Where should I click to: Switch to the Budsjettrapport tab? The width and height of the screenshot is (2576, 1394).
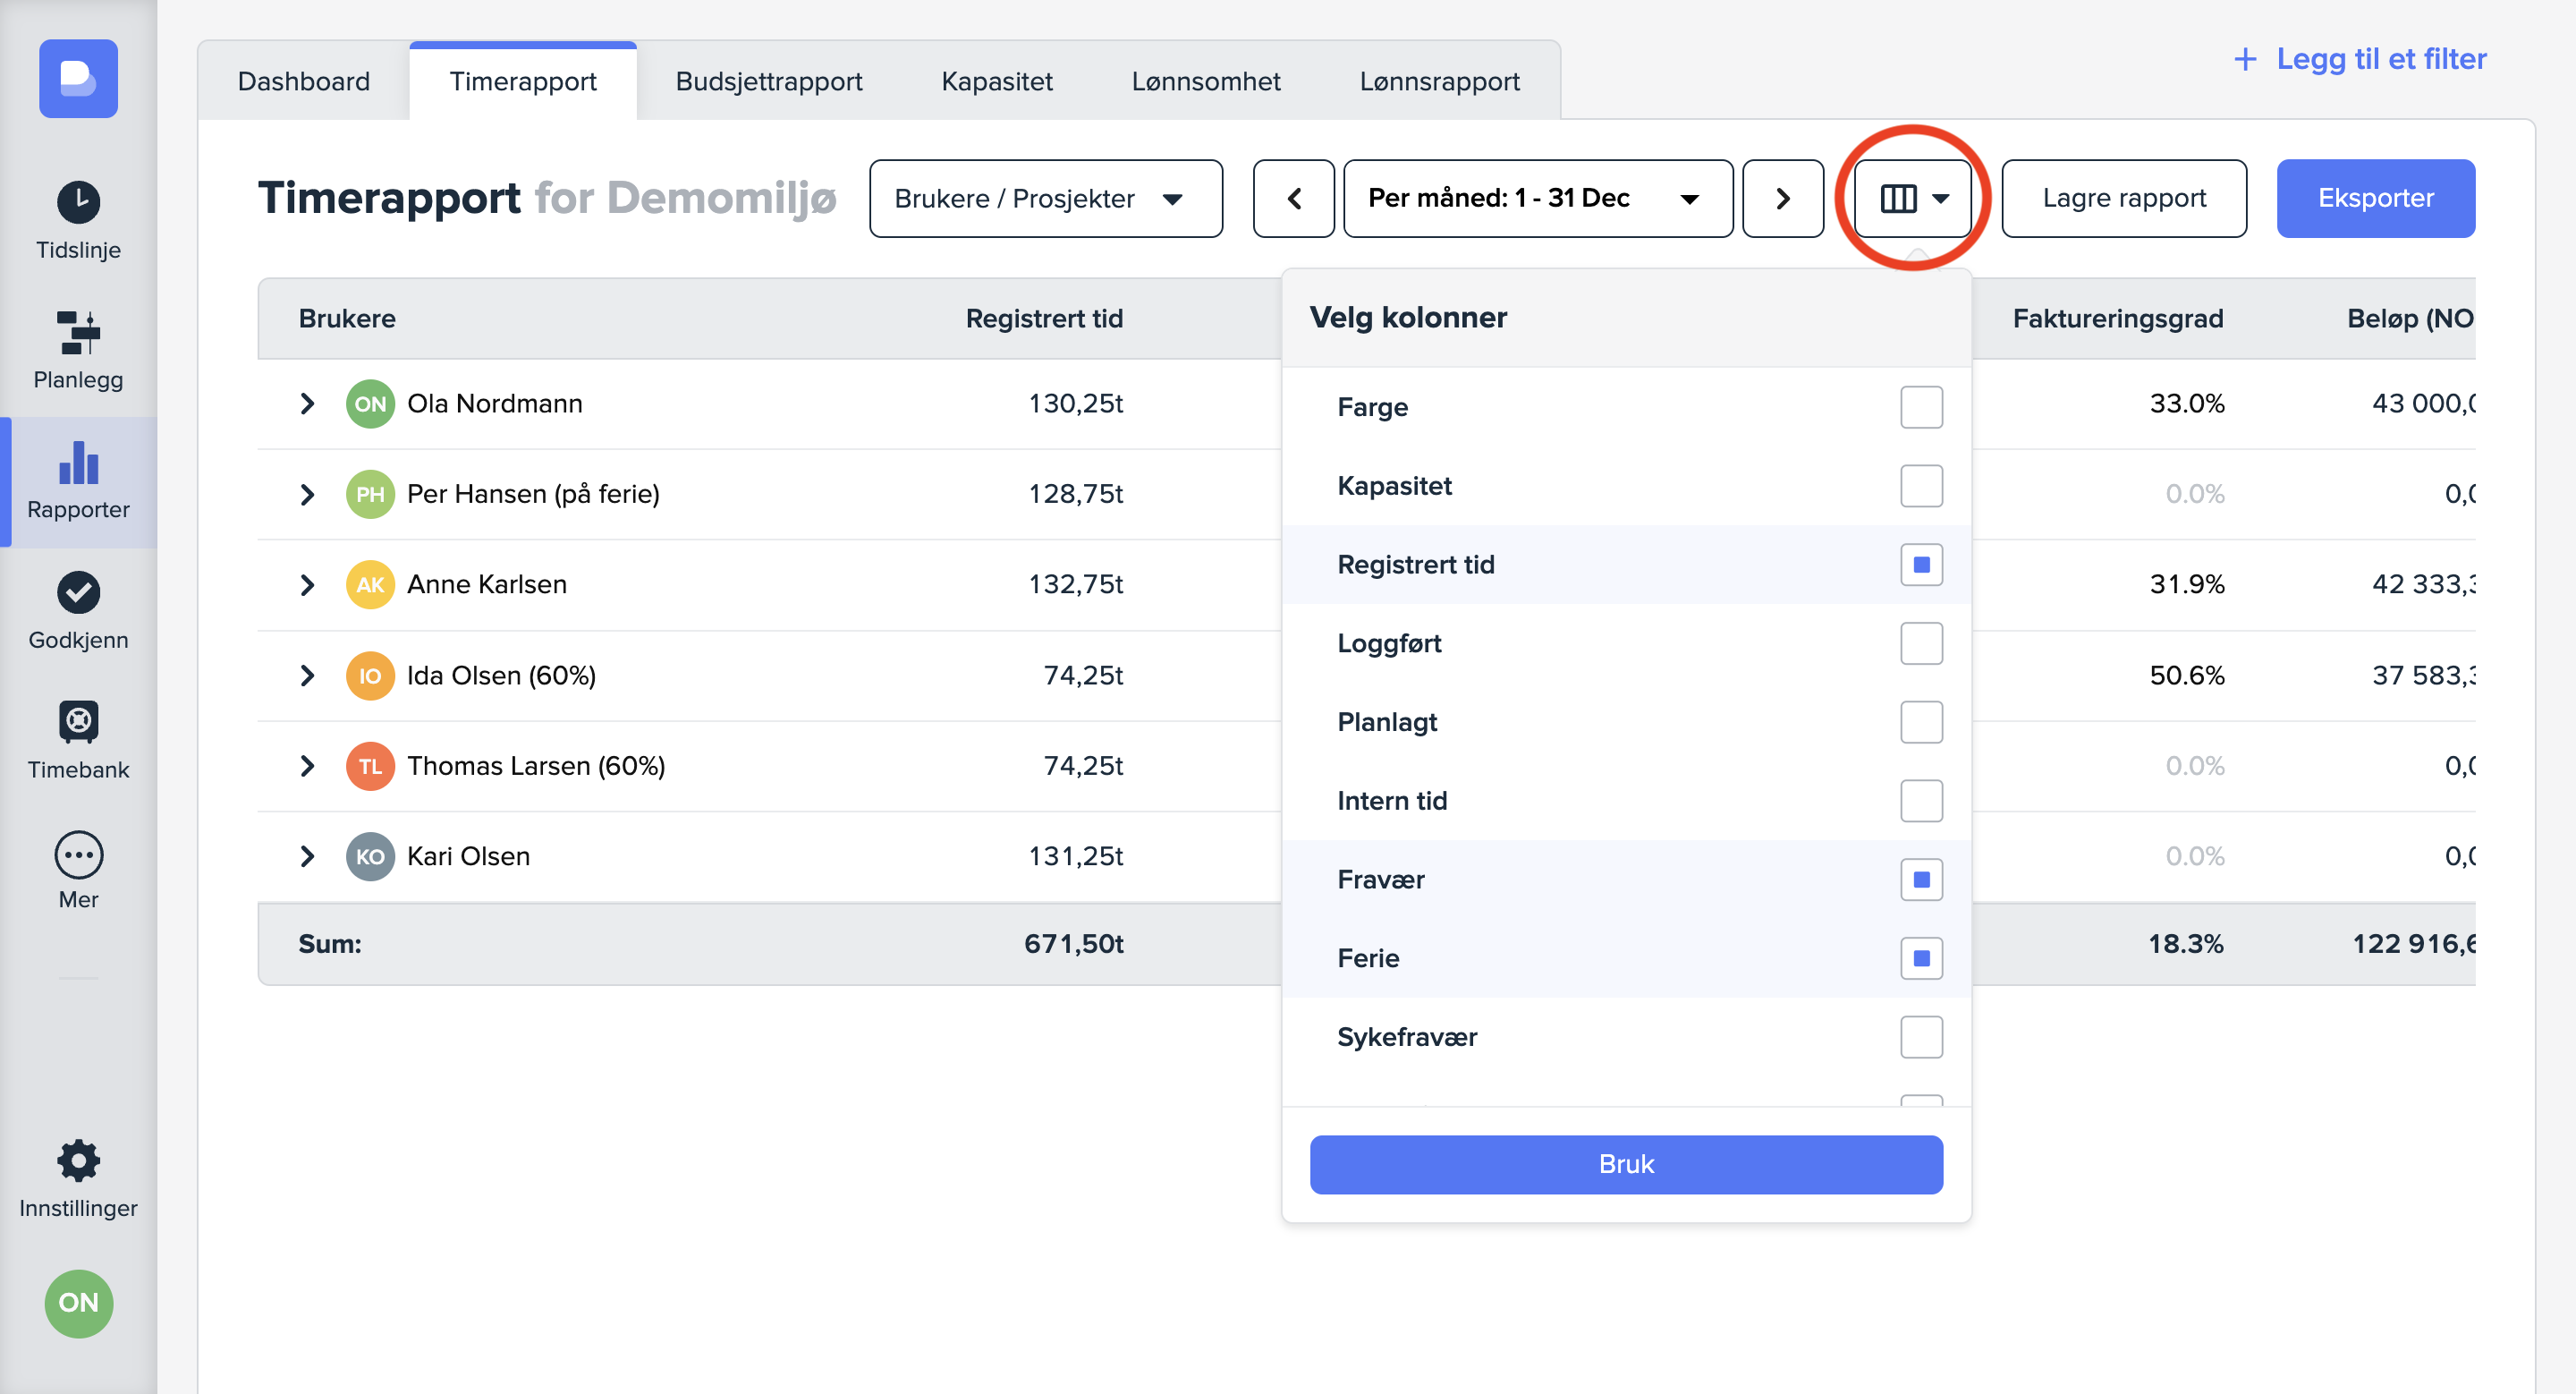768,81
